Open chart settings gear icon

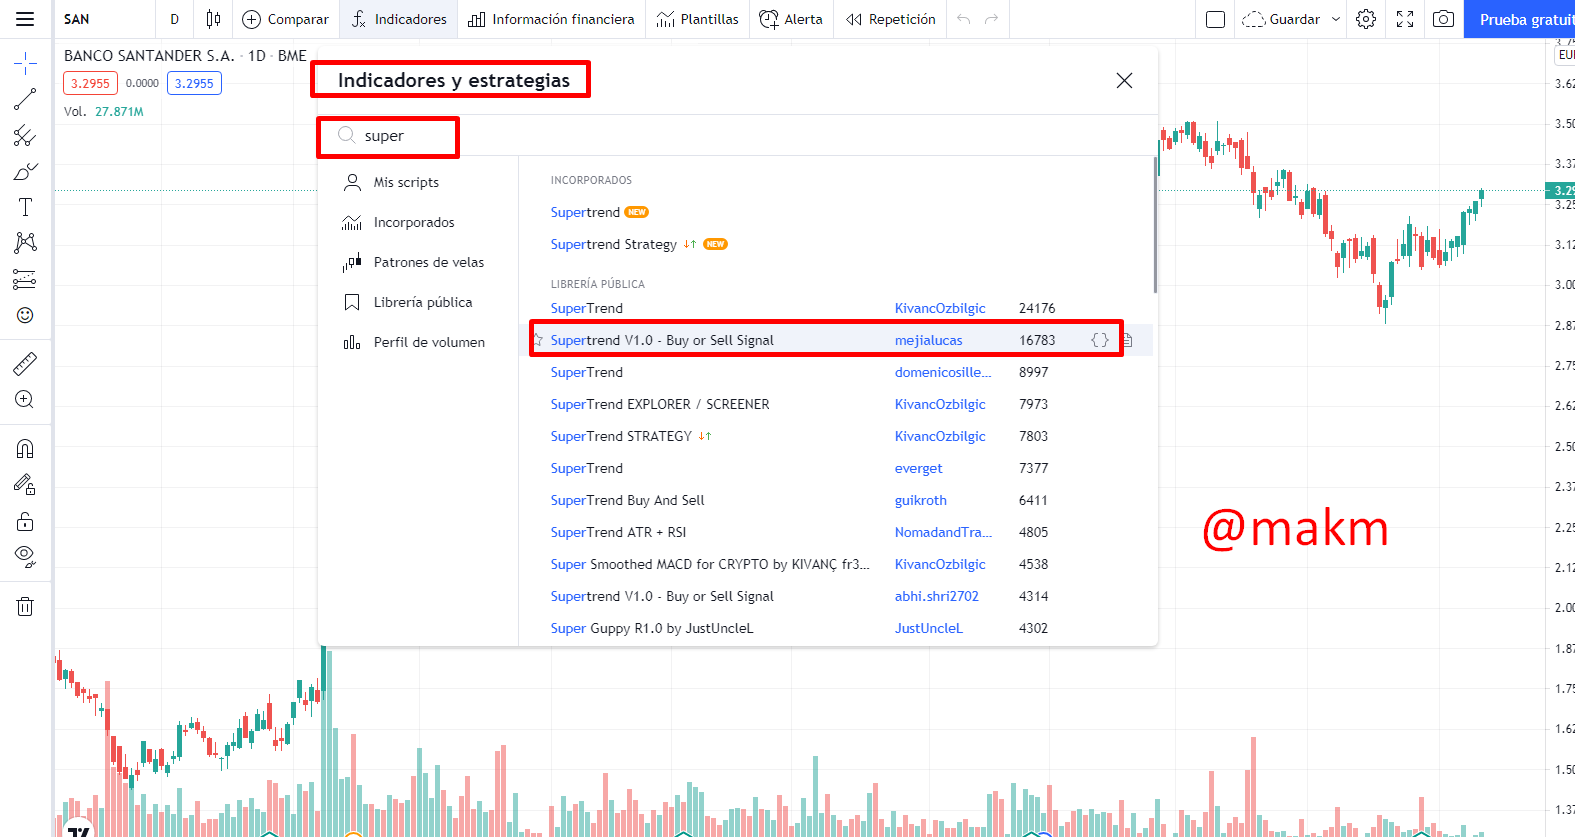[1366, 19]
